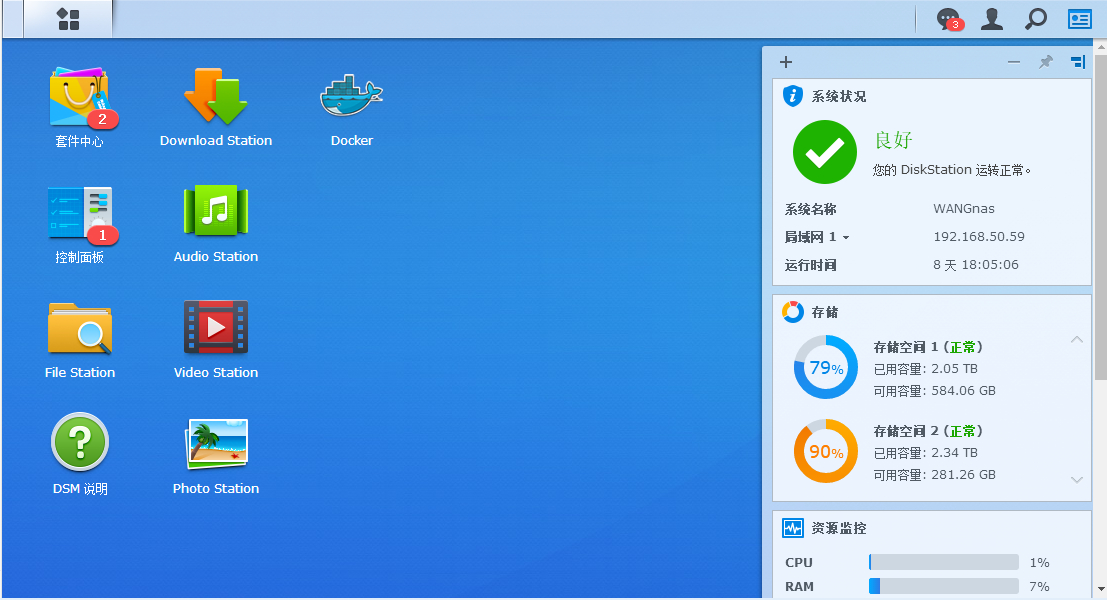The height and width of the screenshot is (600, 1107).
Task: Click the DiskStation 运转正常 message
Action: pyautogui.click(x=952, y=170)
